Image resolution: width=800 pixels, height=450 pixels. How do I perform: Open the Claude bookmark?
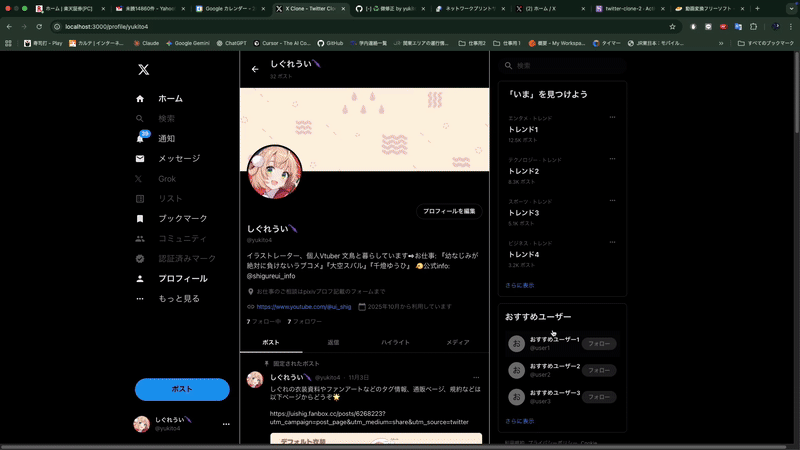tap(146, 43)
